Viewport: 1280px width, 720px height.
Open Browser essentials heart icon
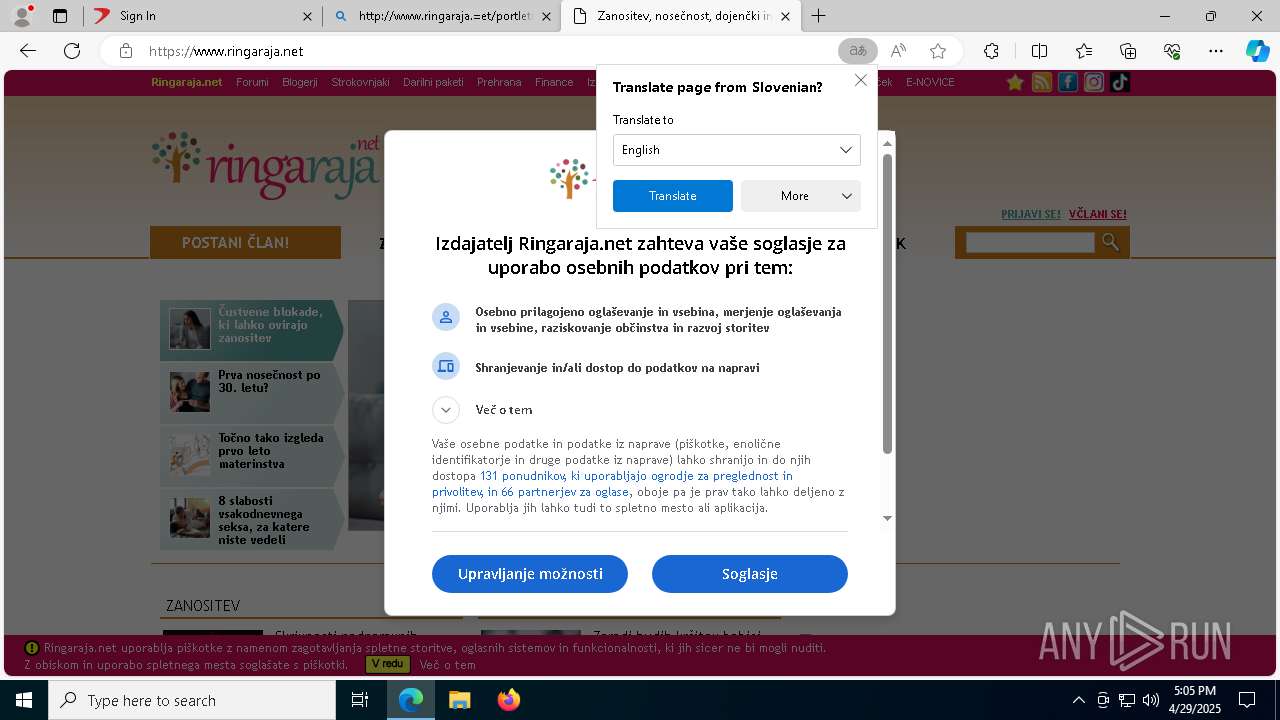tap(1172, 51)
